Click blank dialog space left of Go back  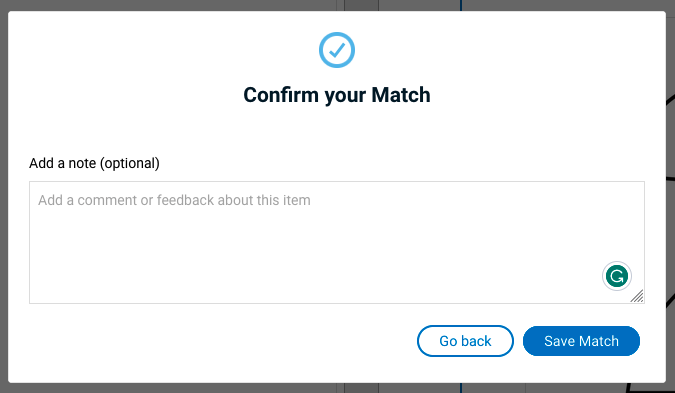(215, 341)
